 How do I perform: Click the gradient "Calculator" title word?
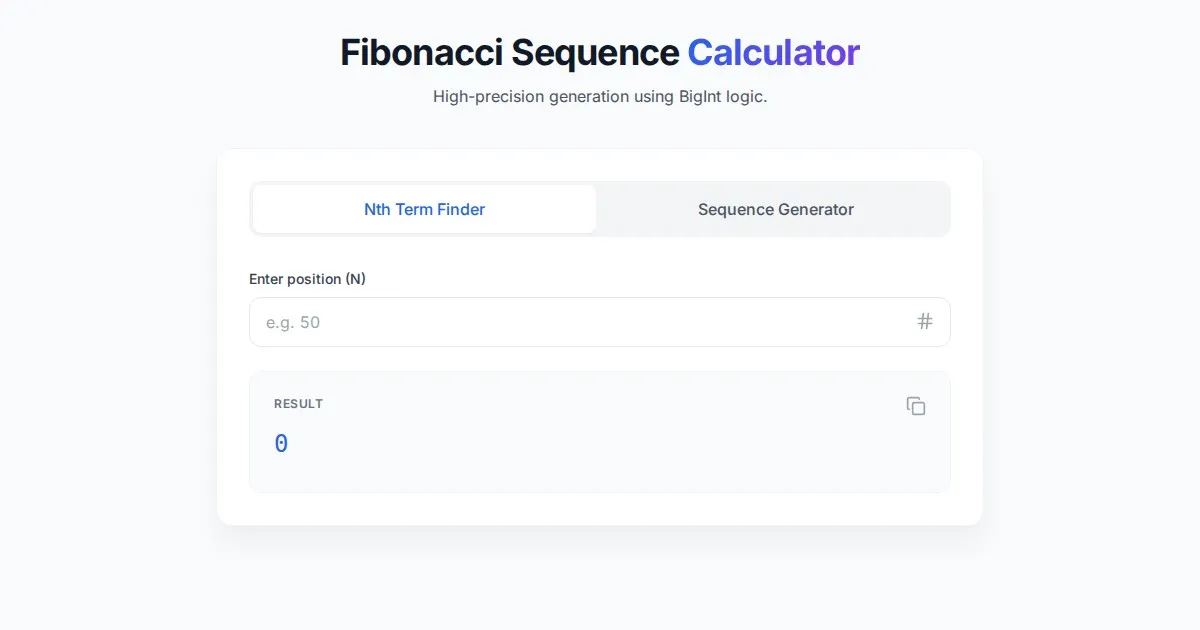pos(773,53)
